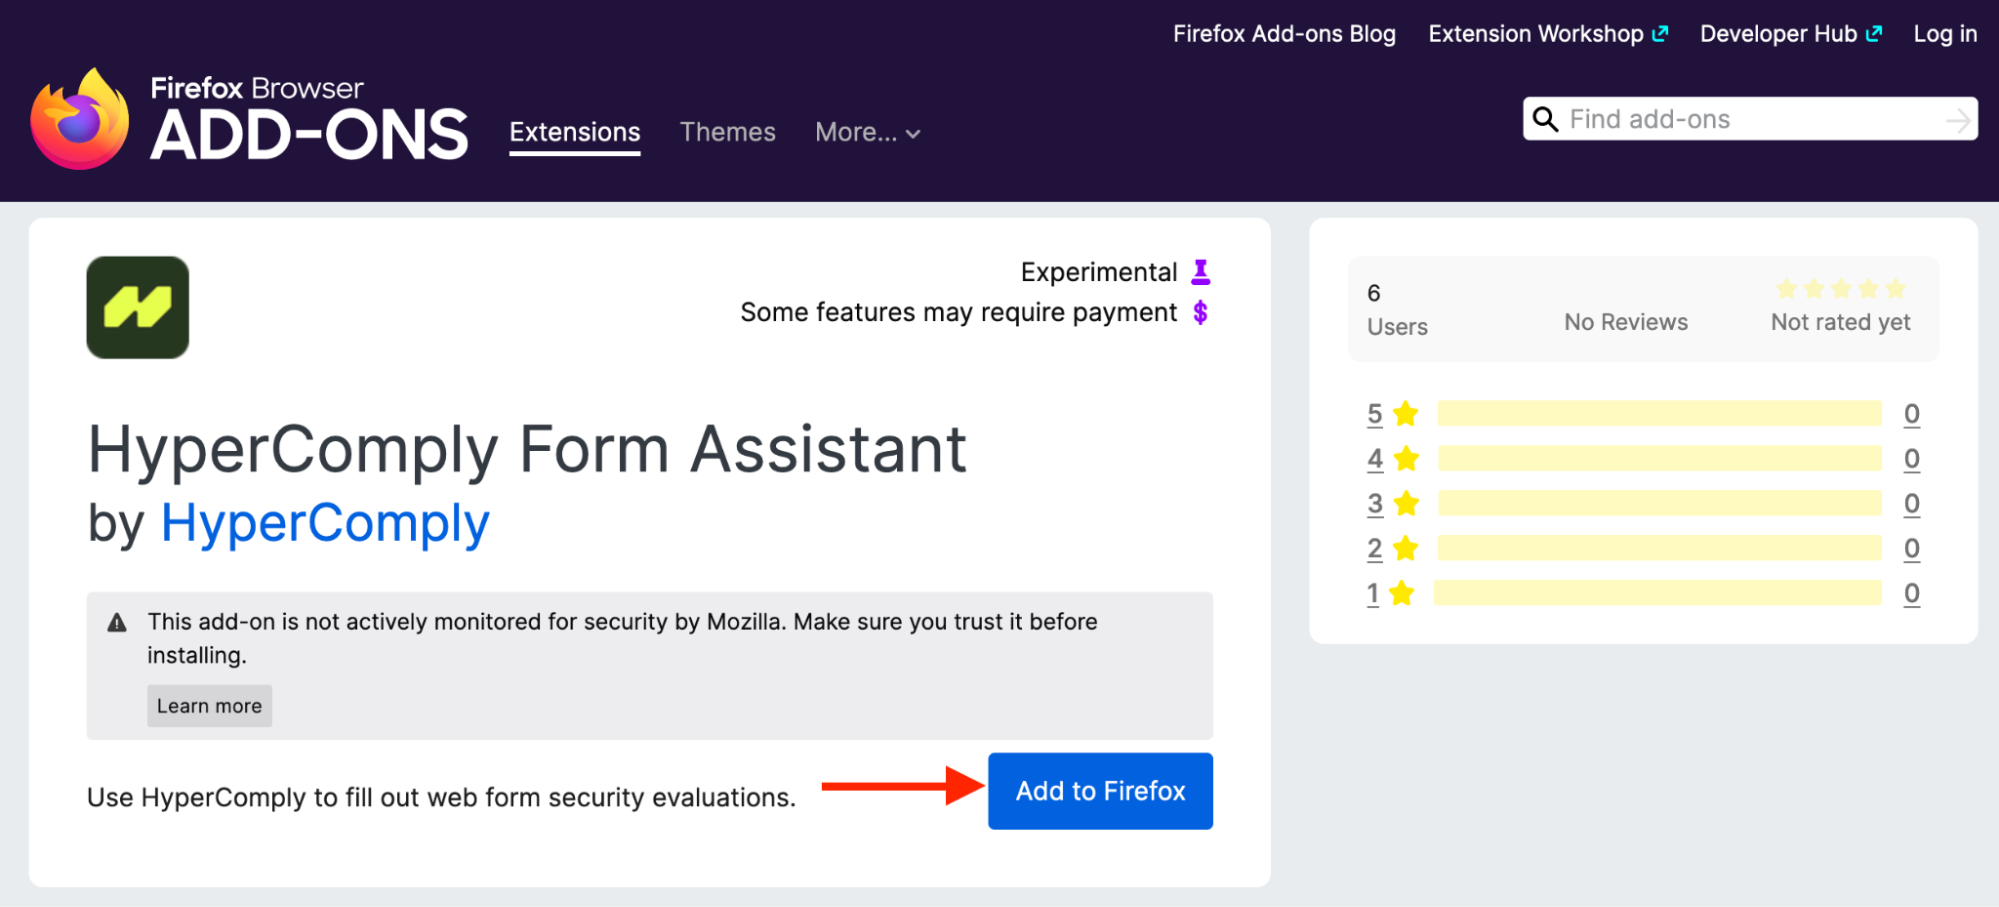Click the Learn more button
Viewport: 1999px width, 907px height.
(209, 706)
